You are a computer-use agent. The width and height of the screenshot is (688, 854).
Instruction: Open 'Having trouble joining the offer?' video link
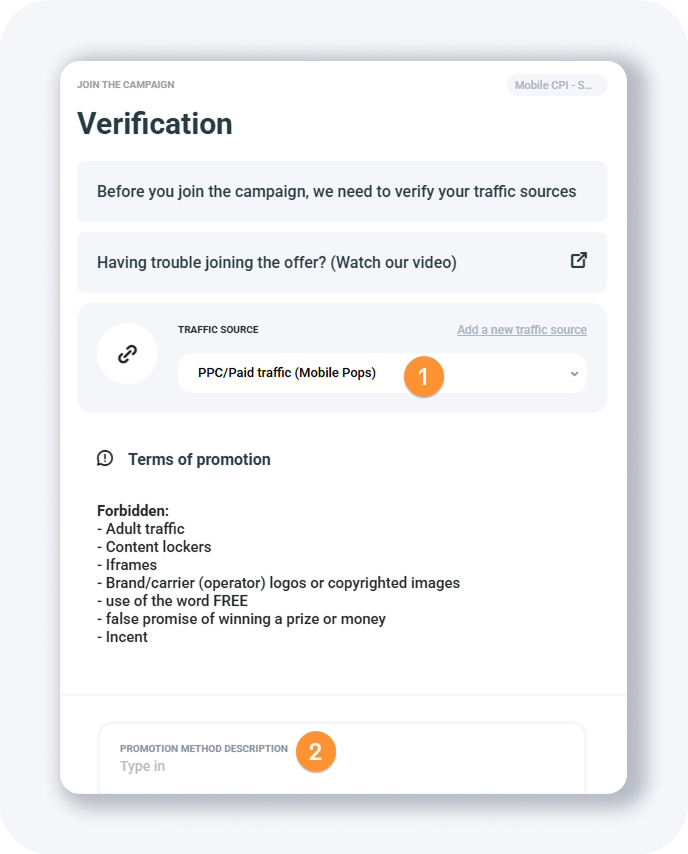277,262
